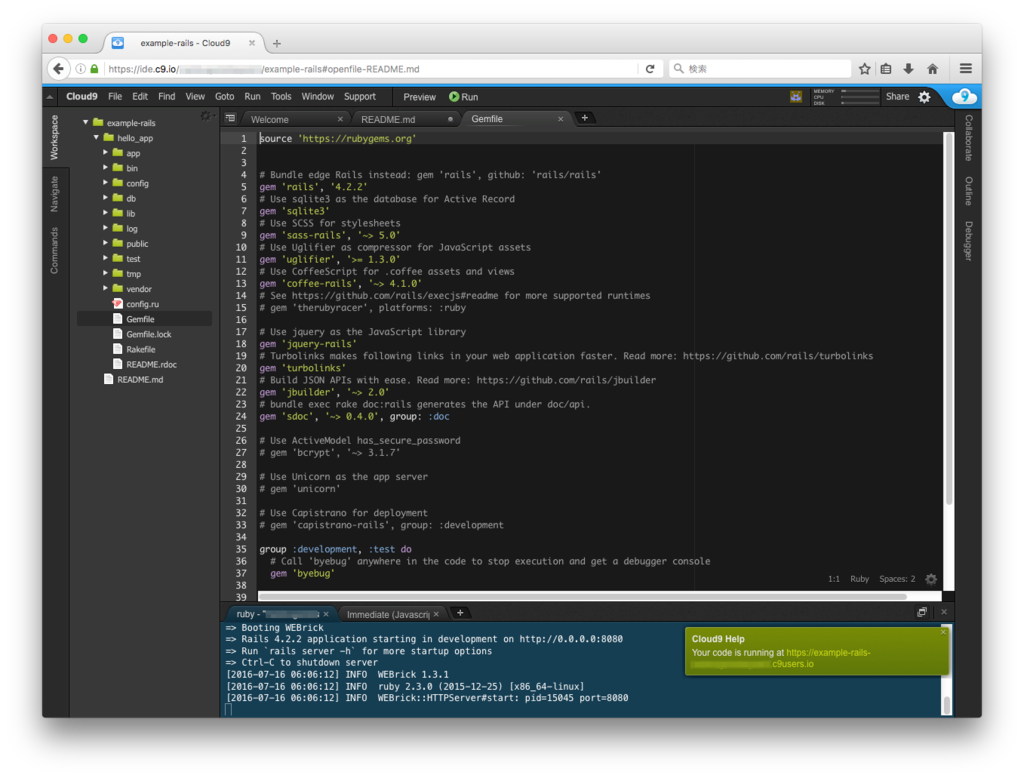
Task: Click the editor vertical scrollbar
Action: (948, 318)
